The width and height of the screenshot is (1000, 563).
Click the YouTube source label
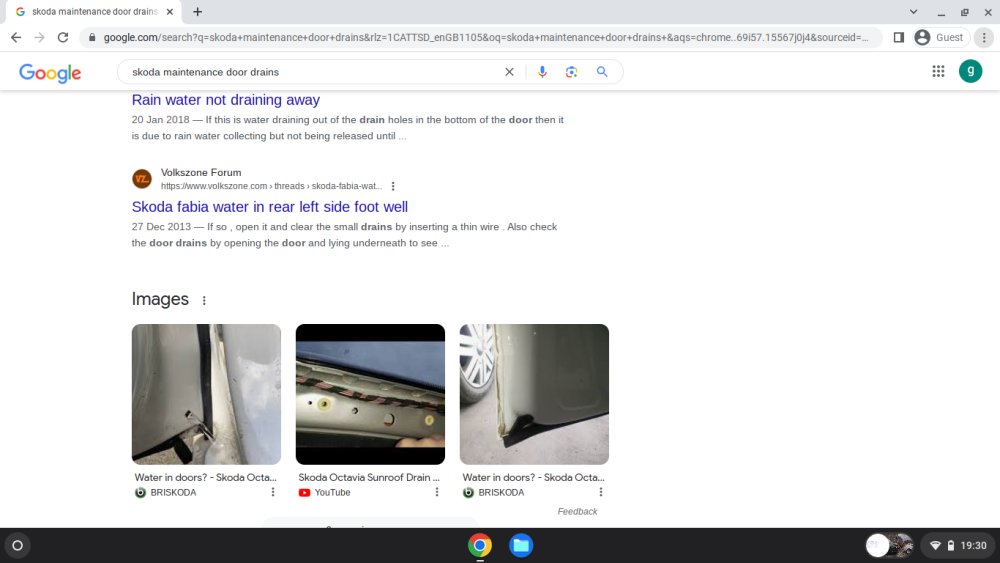pos(332,492)
